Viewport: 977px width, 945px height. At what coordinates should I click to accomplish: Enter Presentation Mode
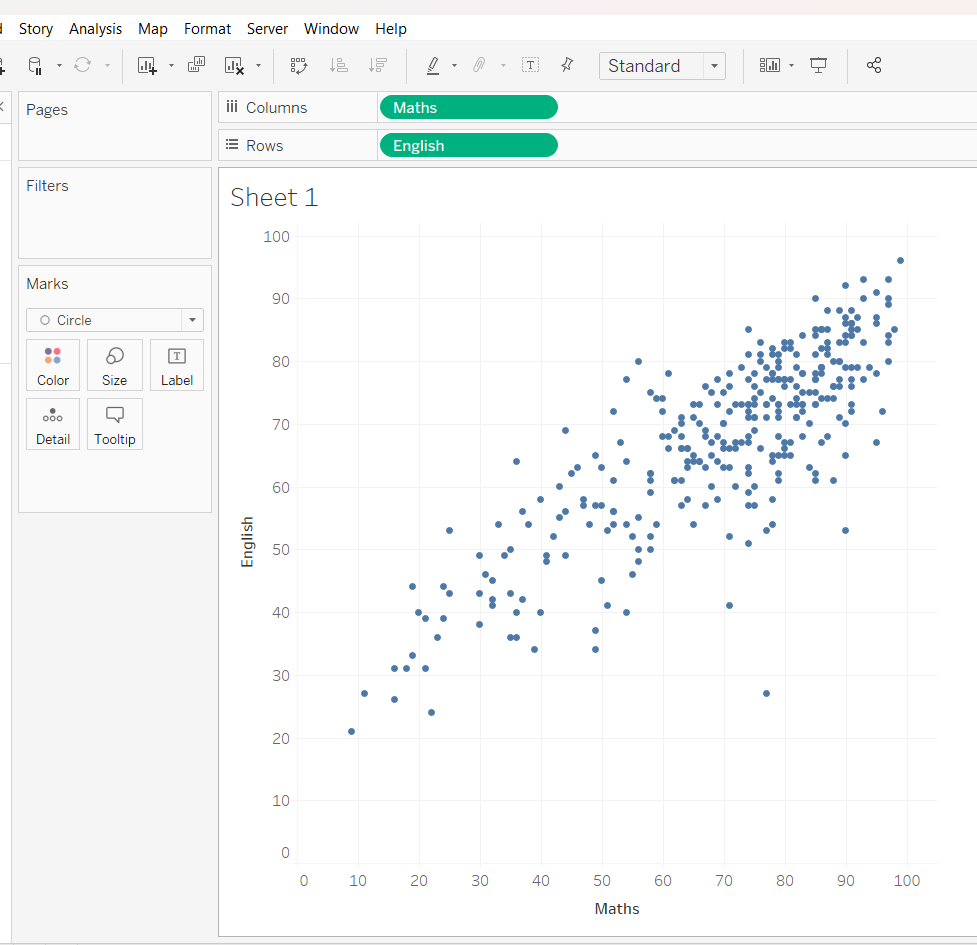pyautogui.click(x=819, y=66)
